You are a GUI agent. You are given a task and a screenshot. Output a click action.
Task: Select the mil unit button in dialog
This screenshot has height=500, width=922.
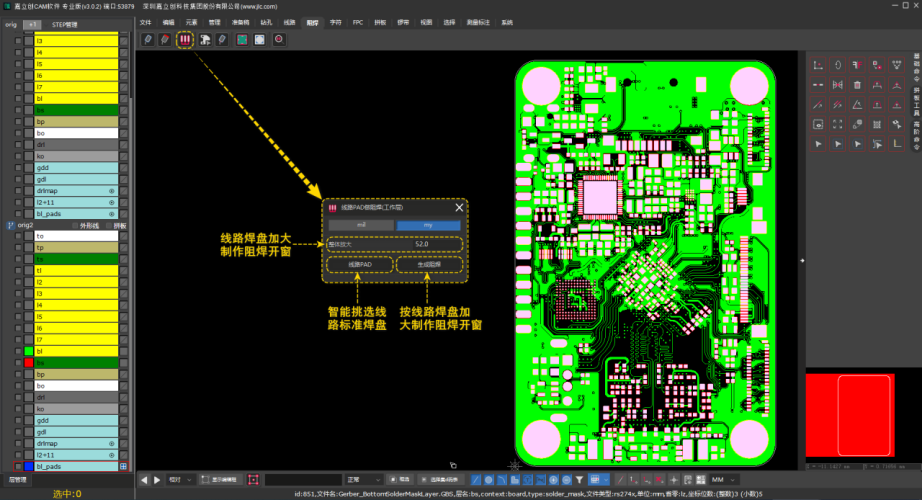click(361, 225)
